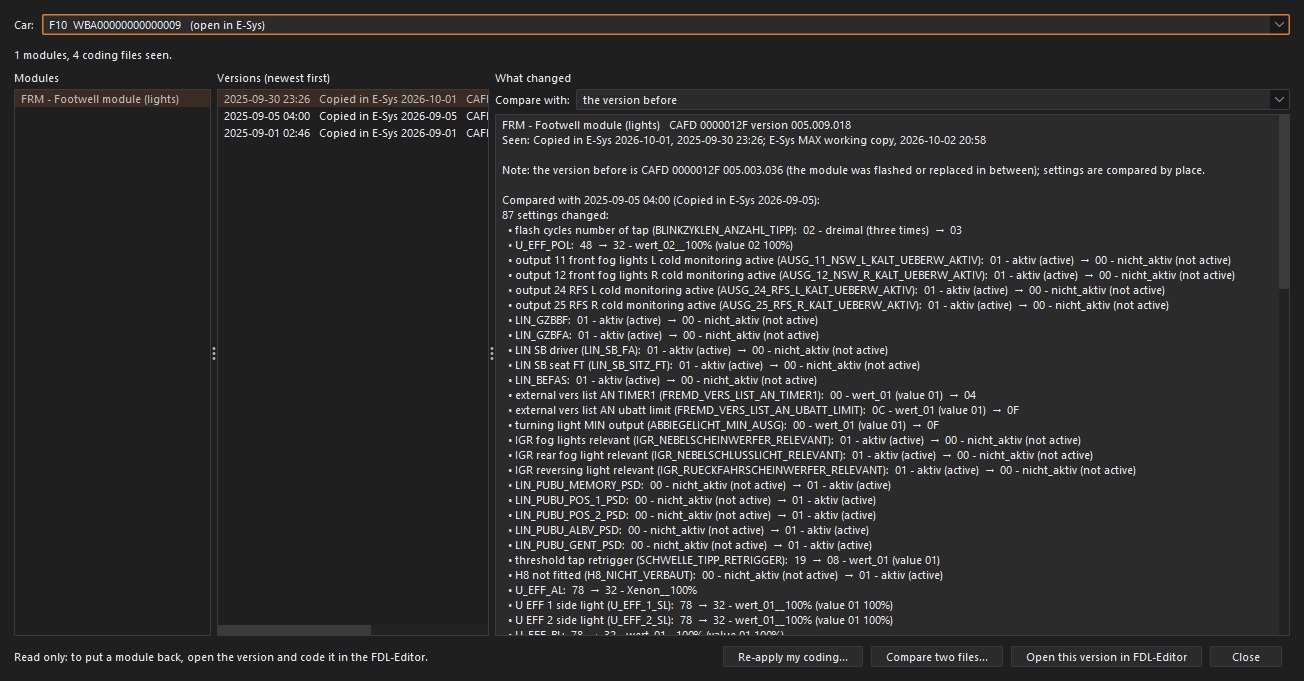The width and height of the screenshot is (1304, 681).
Task: Click the 'Seen: Copied in E-Sys' line
Action: 744,140
